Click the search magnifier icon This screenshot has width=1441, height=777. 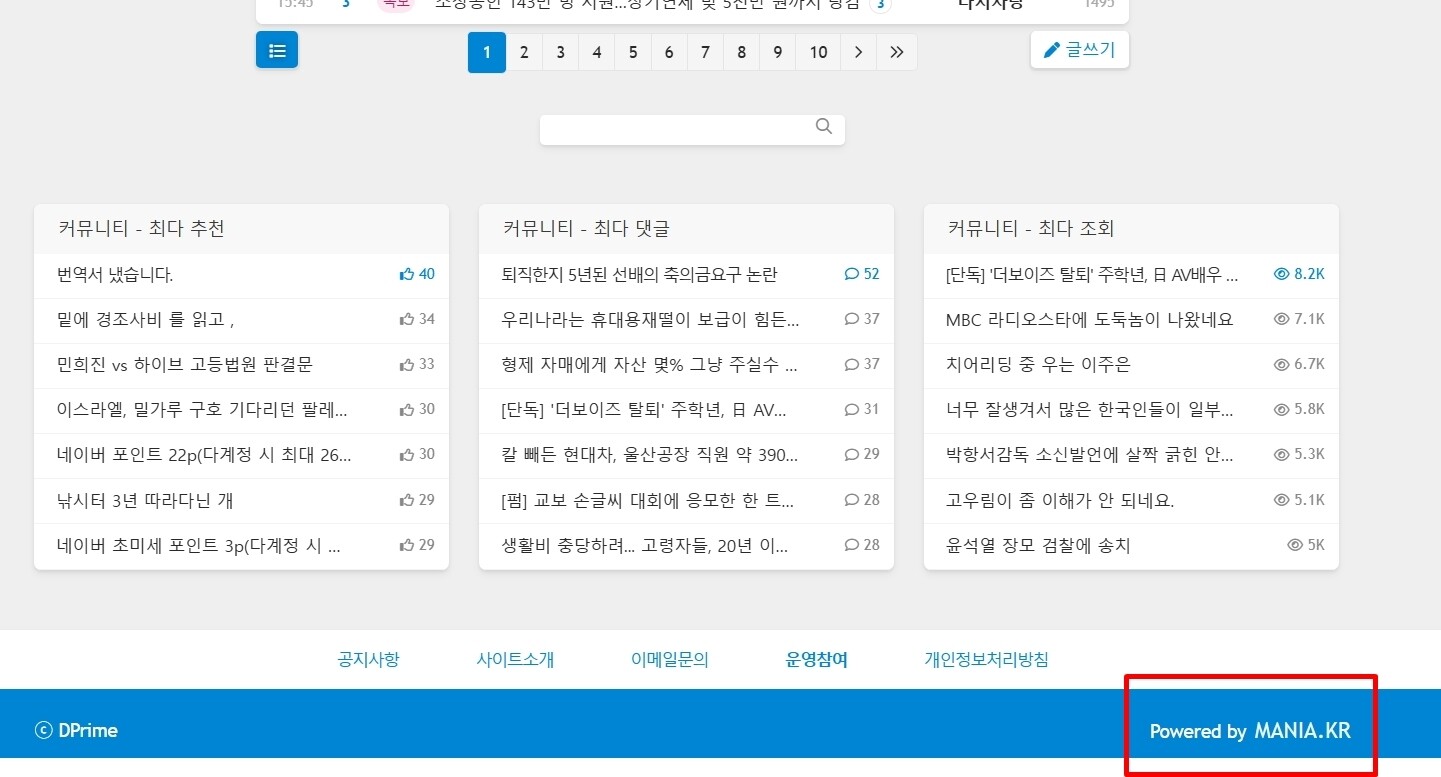(x=824, y=127)
